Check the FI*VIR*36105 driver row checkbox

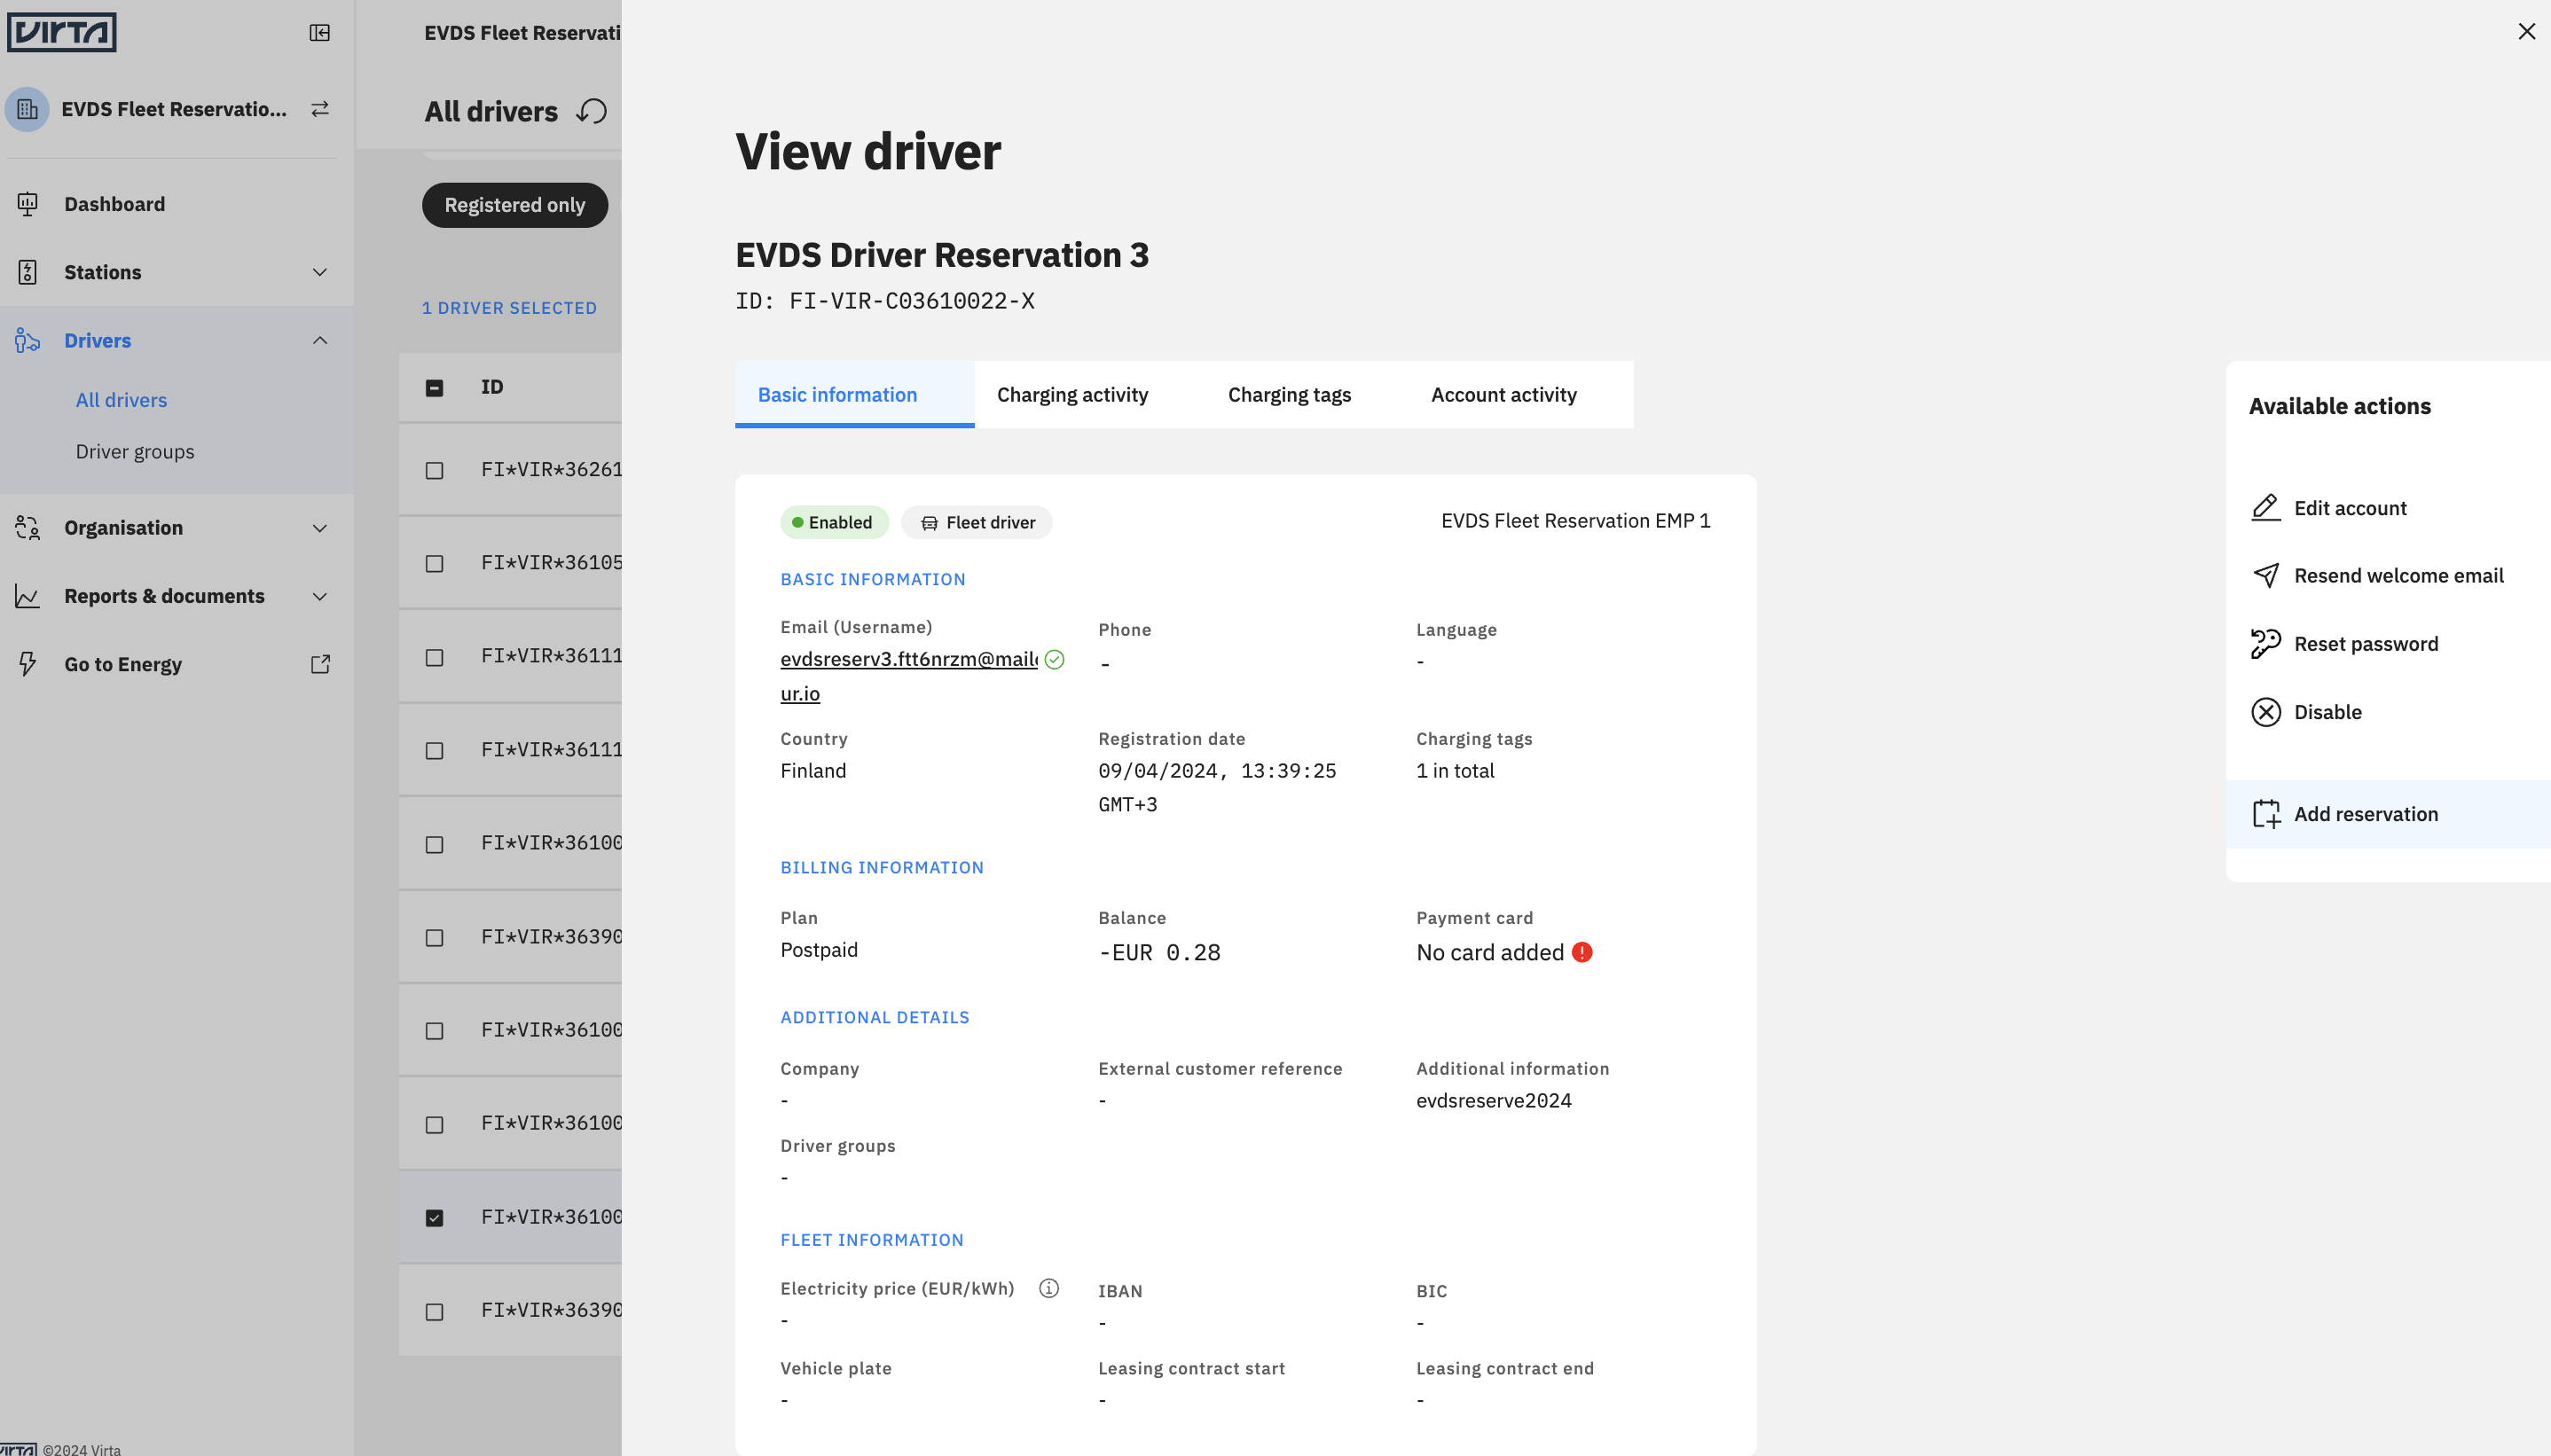(434, 564)
